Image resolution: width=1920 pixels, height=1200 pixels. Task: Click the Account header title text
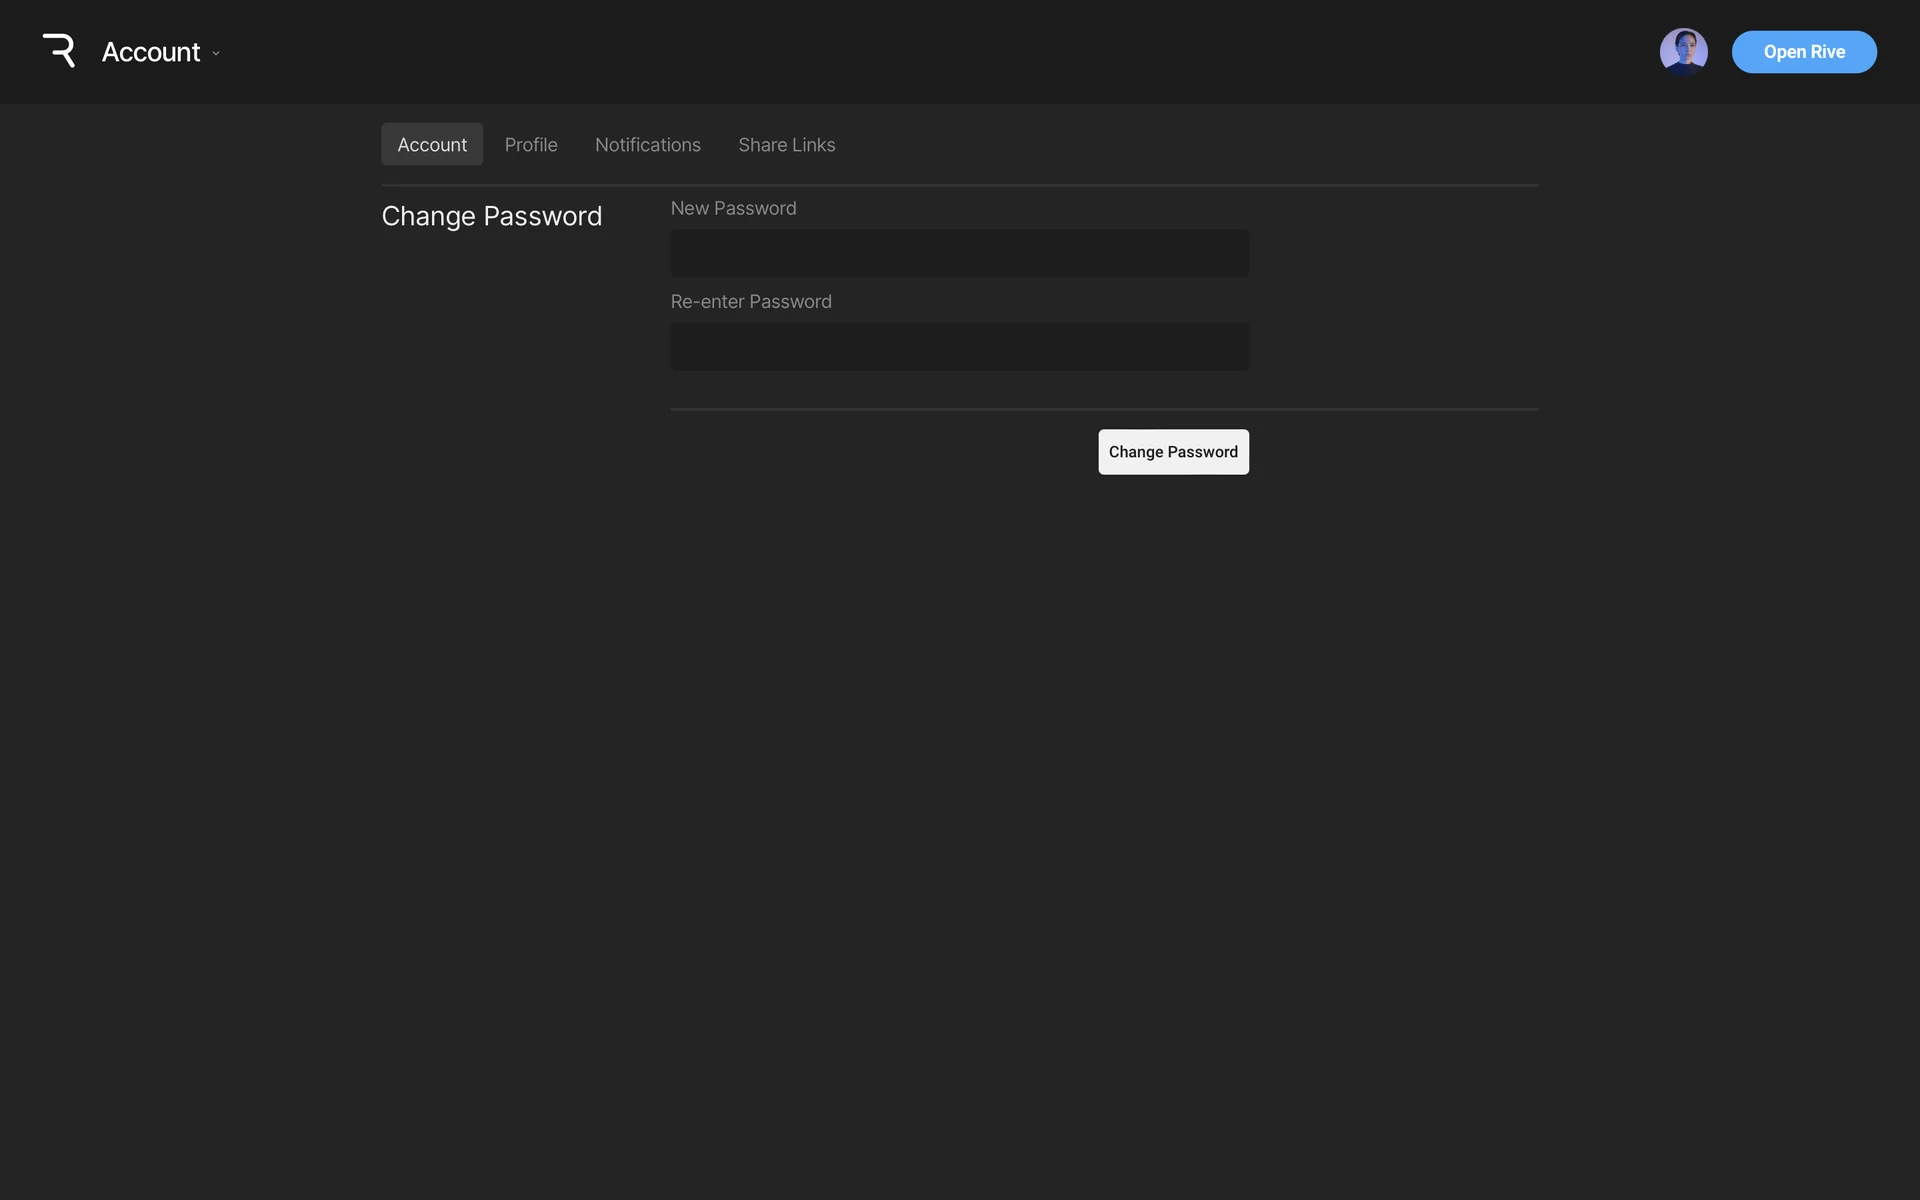pos(151,52)
